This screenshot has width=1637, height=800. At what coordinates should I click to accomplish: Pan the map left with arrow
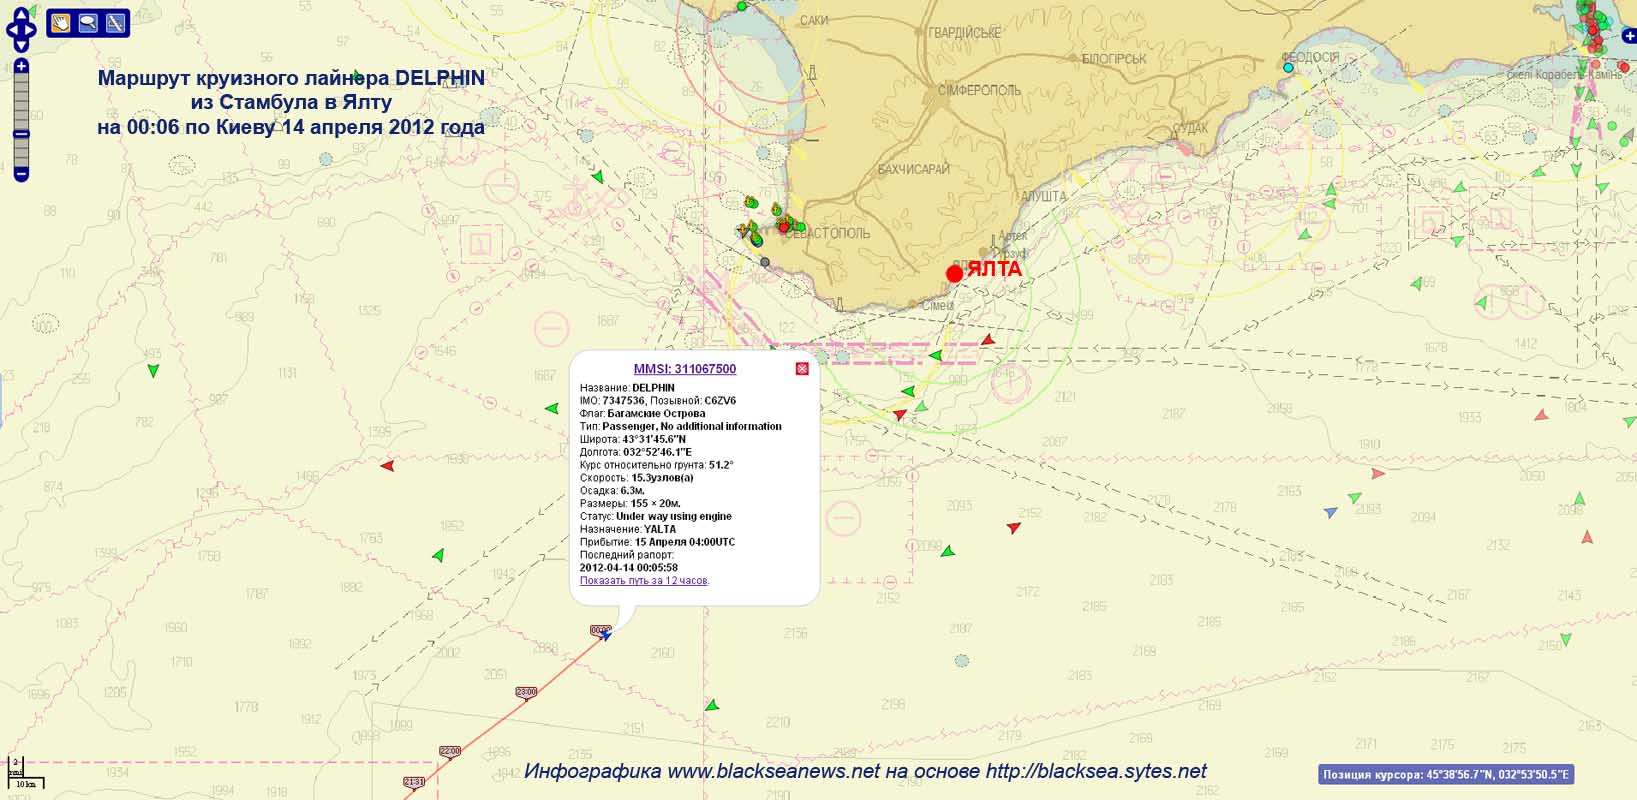pyautogui.click(x=11, y=30)
